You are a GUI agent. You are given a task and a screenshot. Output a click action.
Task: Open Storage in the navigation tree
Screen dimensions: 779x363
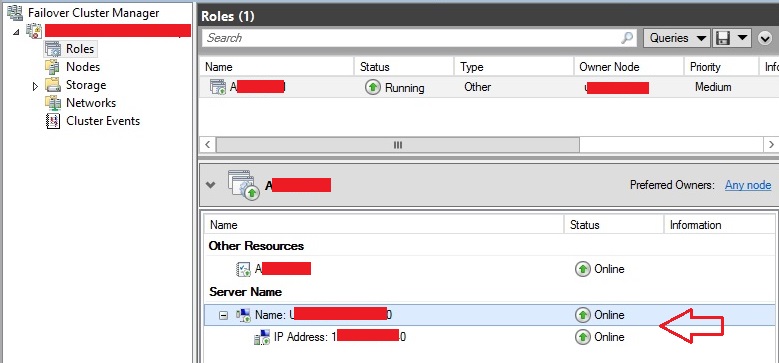tap(85, 85)
